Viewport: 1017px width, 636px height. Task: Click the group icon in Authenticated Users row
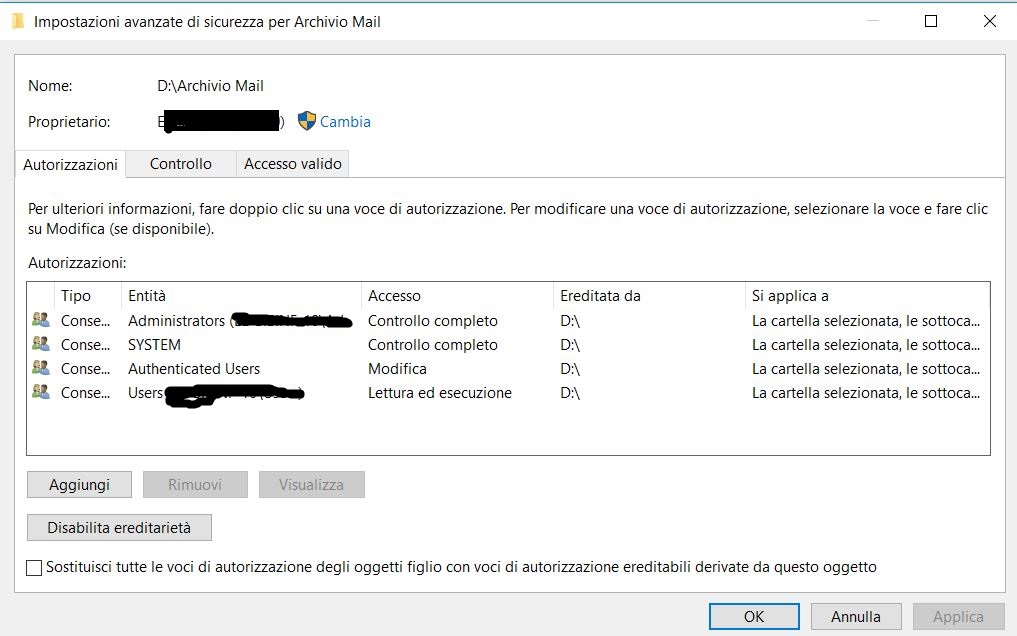pyautogui.click(x=41, y=368)
